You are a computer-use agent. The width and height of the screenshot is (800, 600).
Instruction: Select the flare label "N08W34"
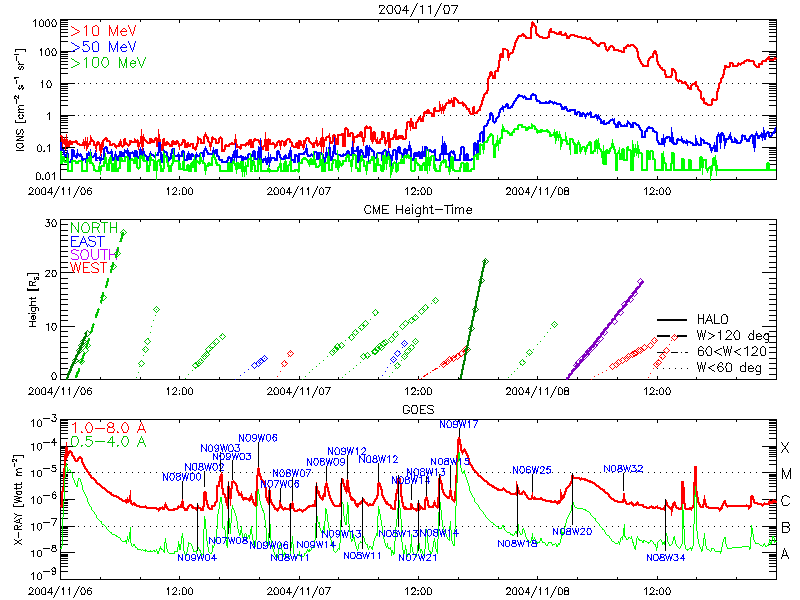click(x=665, y=558)
